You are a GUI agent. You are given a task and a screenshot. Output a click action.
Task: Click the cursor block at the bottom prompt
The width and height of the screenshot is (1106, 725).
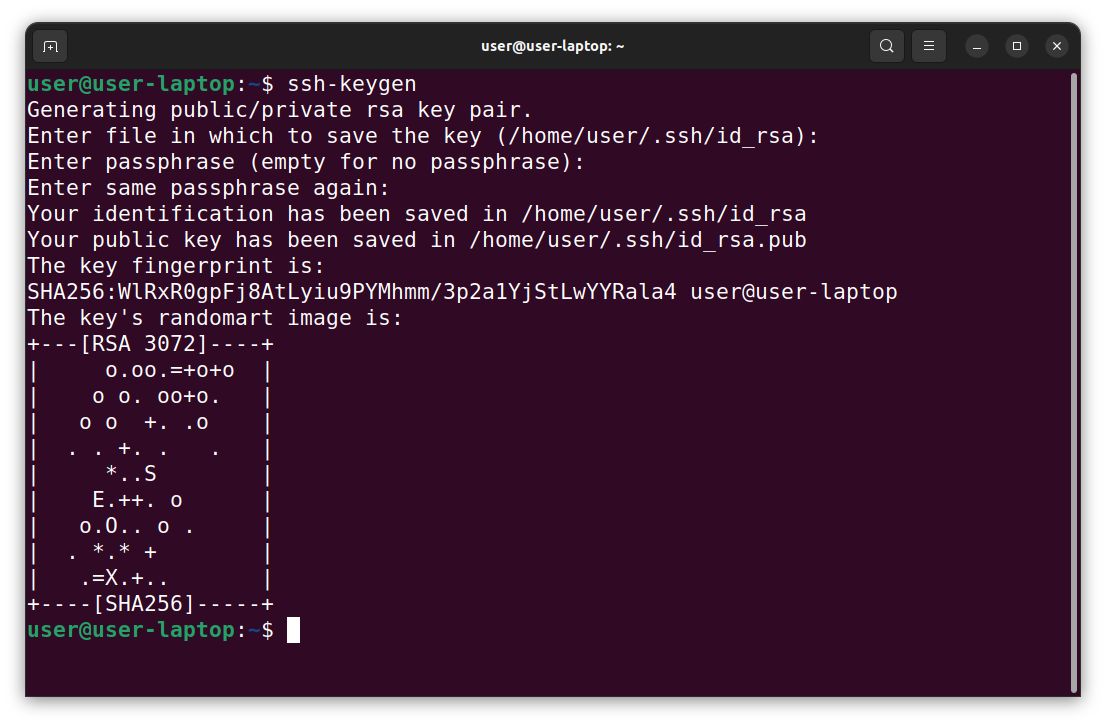[293, 630]
